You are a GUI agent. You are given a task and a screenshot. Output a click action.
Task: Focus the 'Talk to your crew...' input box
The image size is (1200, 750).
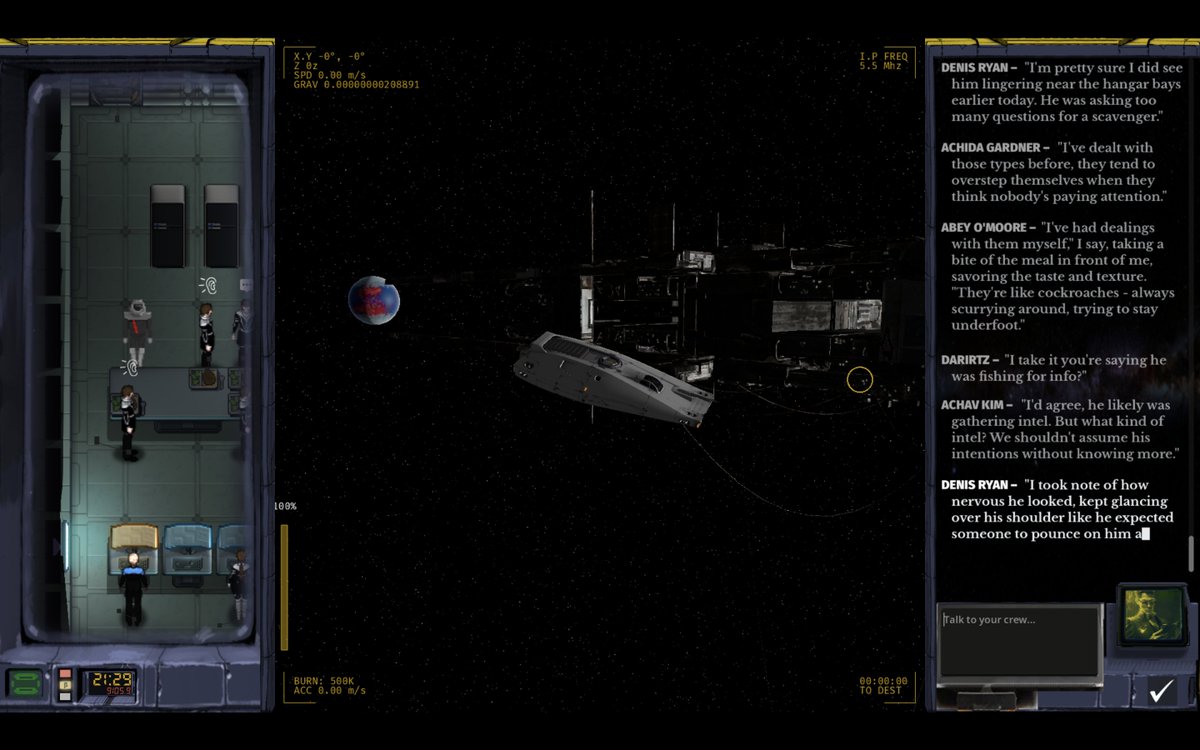(x=1020, y=643)
